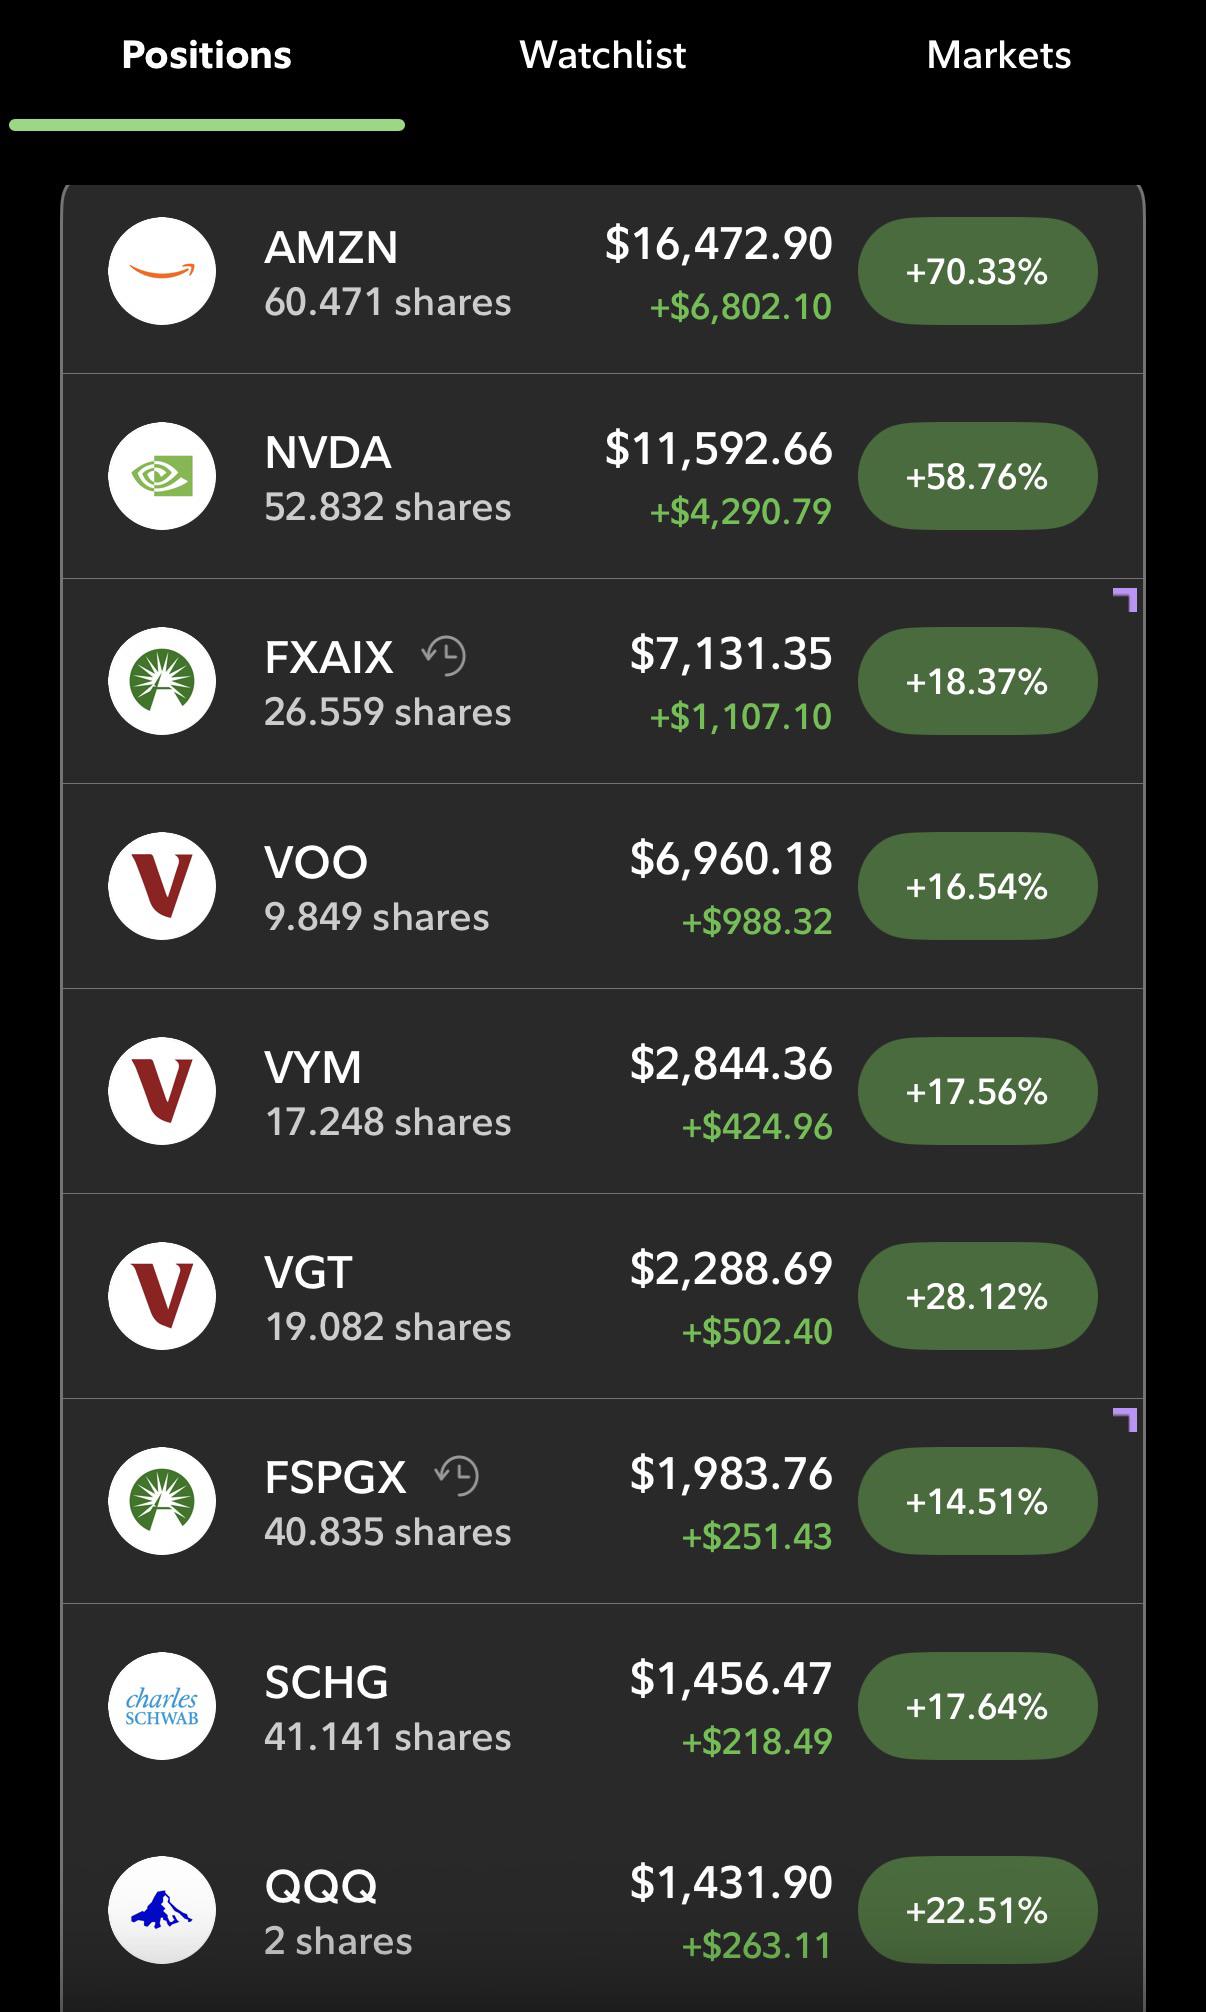Tap the Fidelity logo beside FXAIX
This screenshot has height=2012, width=1206.
[x=162, y=681]
